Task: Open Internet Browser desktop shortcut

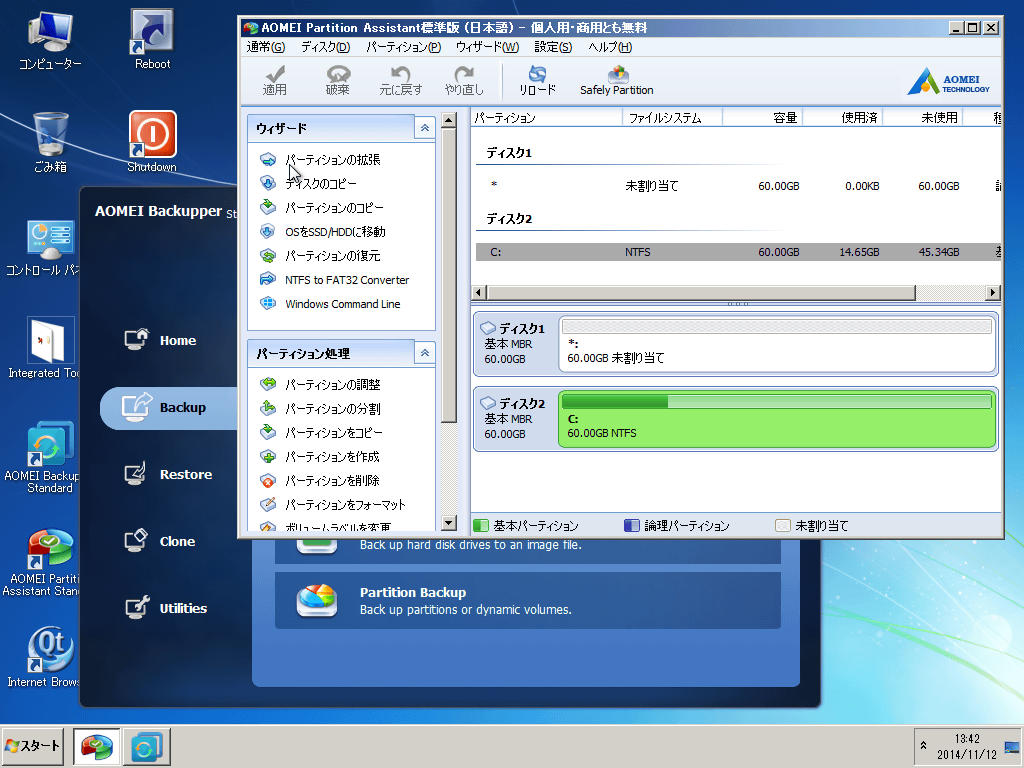Action: [43, 656]
